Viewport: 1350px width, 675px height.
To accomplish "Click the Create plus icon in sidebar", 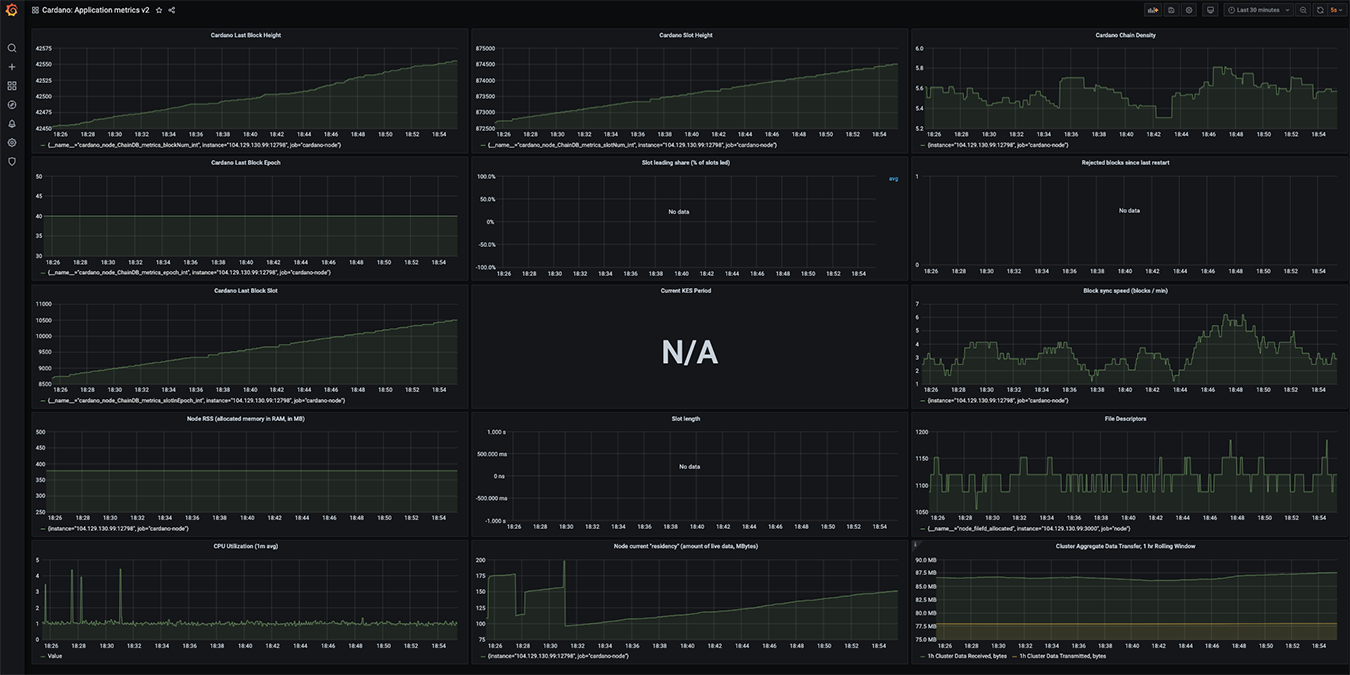I will [x=12, y=67].
